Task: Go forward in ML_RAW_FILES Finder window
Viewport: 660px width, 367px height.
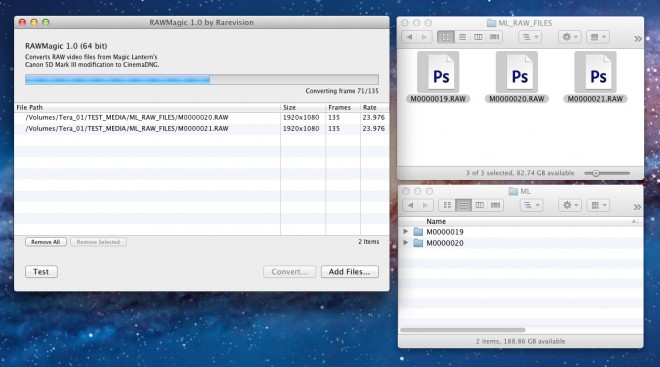Action: pyautogui.click(x=425, y=37)
